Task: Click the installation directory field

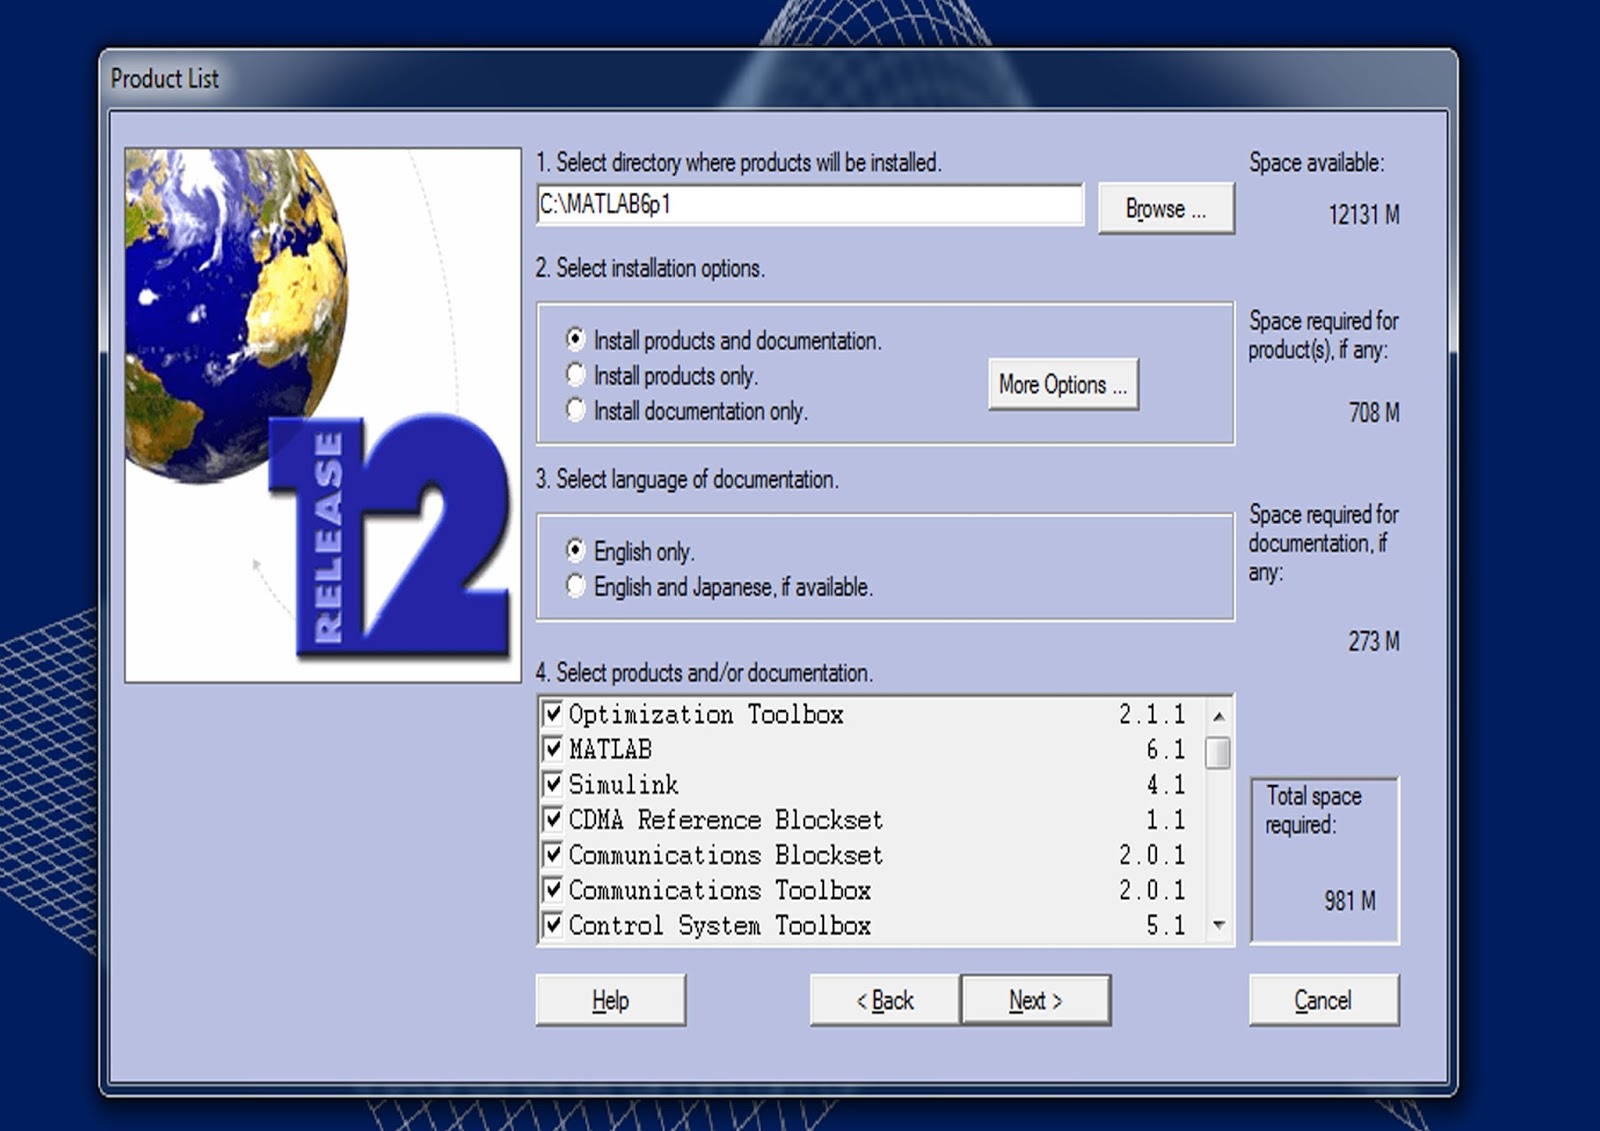Action: click(810, 204)
